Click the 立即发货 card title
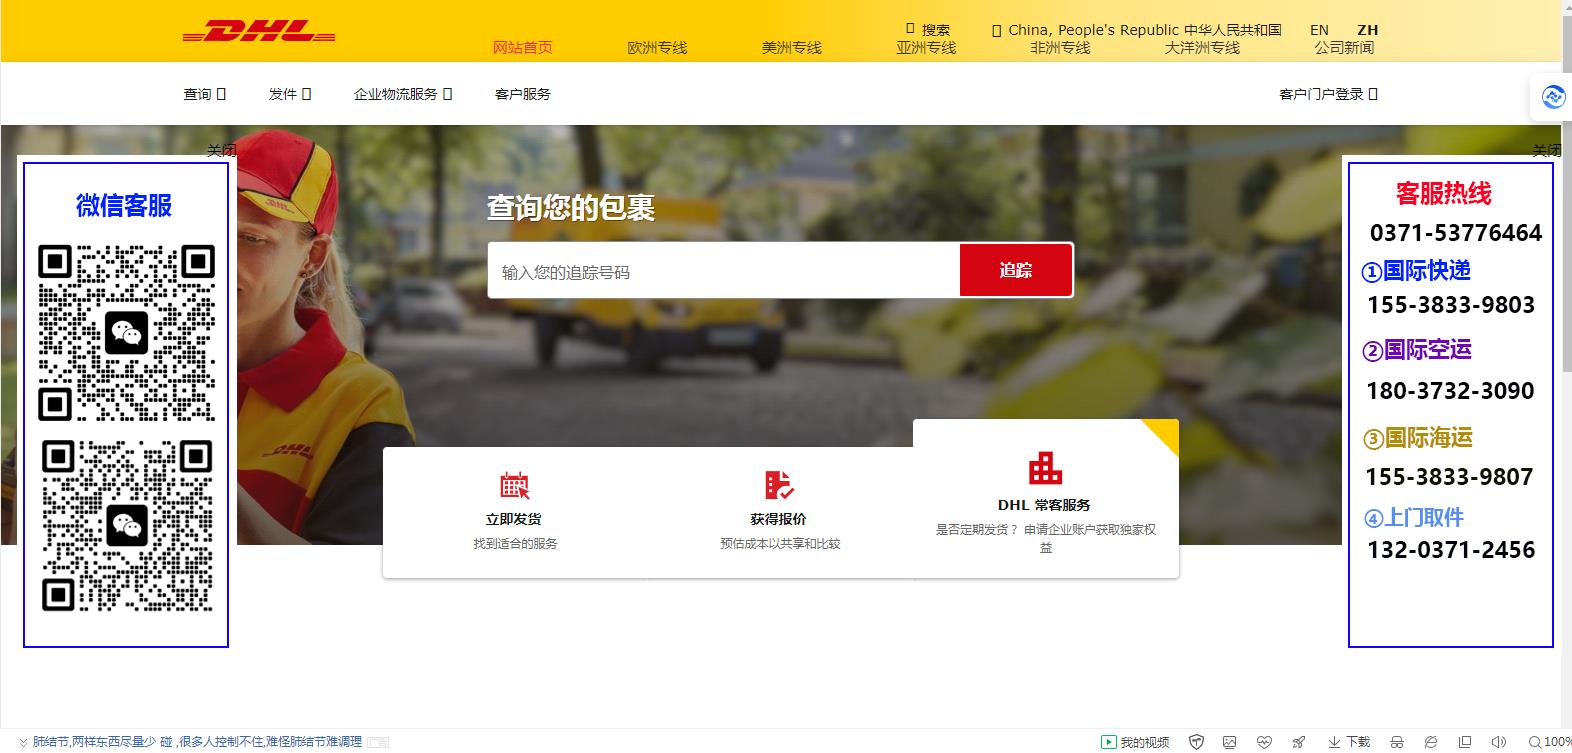 513,519
